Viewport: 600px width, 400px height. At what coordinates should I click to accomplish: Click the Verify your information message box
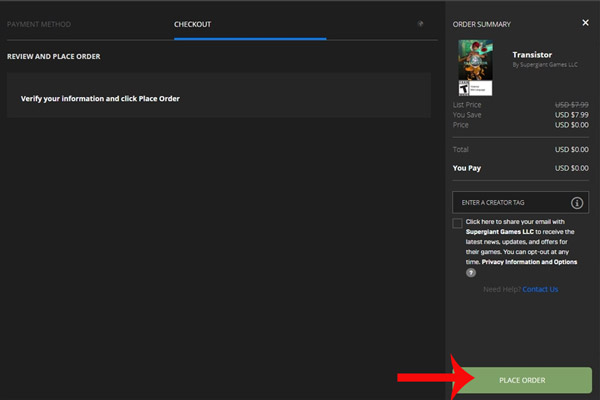(218, 99)
